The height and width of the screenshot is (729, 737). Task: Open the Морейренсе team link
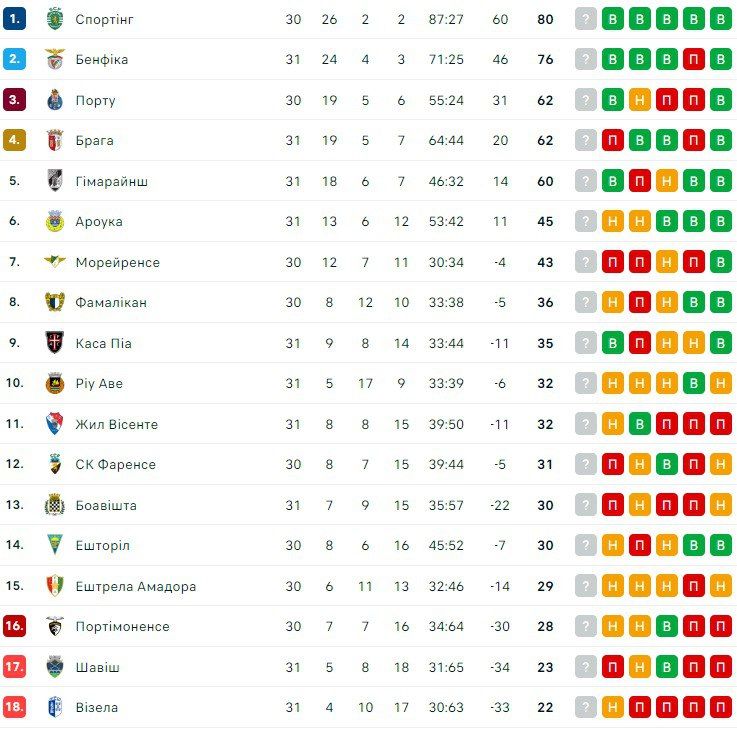117,262
